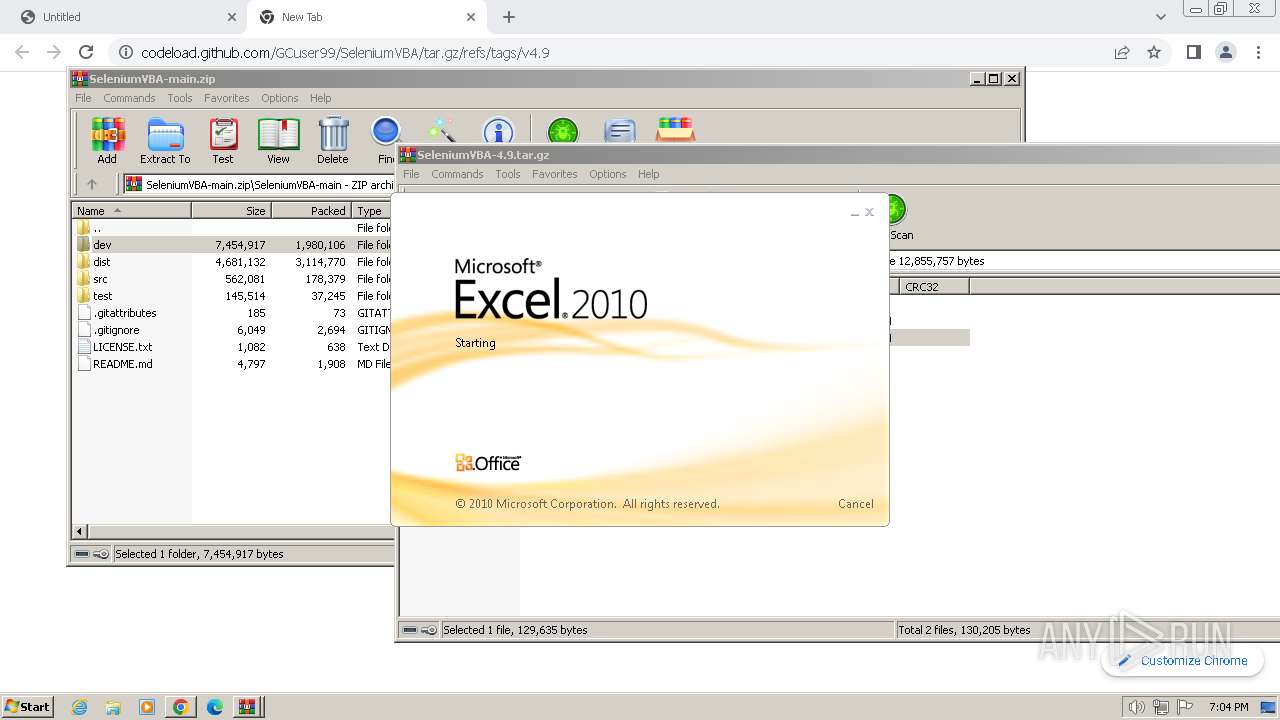This screenshot has height=720, width=1280.
Task: Open Chrome three-dot menu
Action: [1257, 52]
